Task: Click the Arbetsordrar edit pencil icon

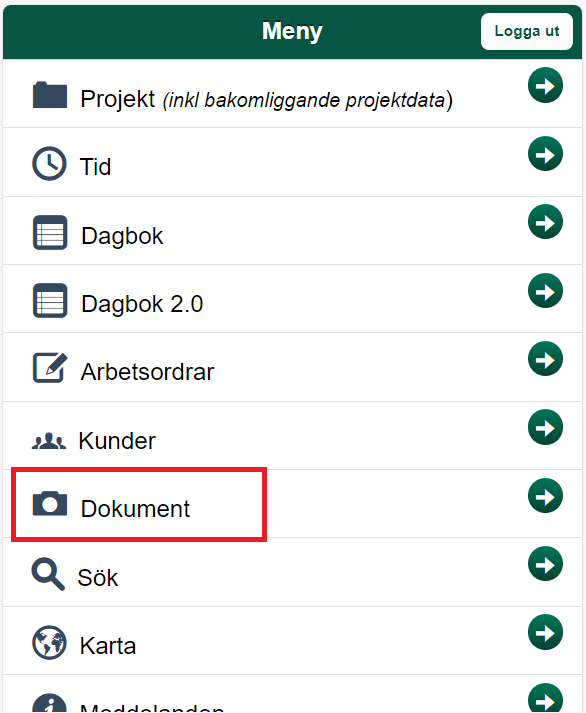Action: tap(50, 367)
